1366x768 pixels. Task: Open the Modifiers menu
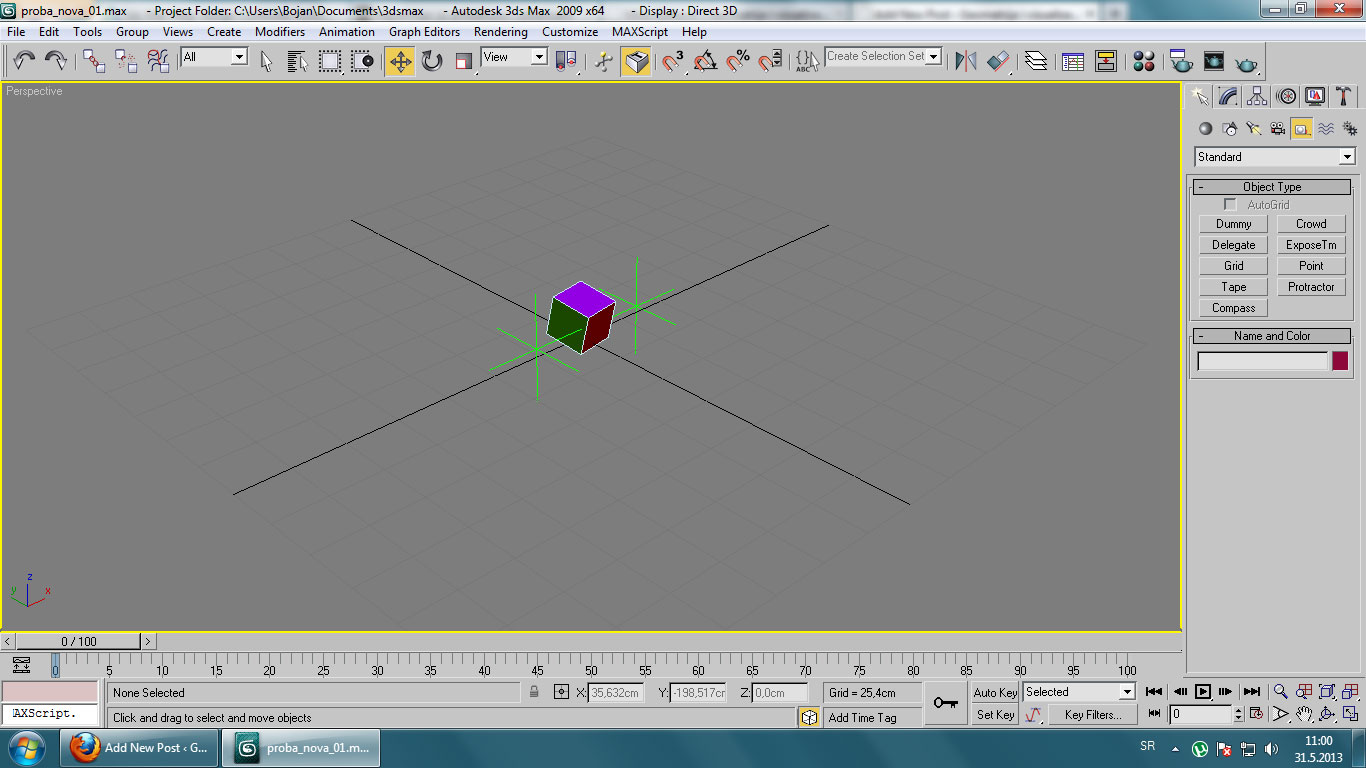pos(280,32)
